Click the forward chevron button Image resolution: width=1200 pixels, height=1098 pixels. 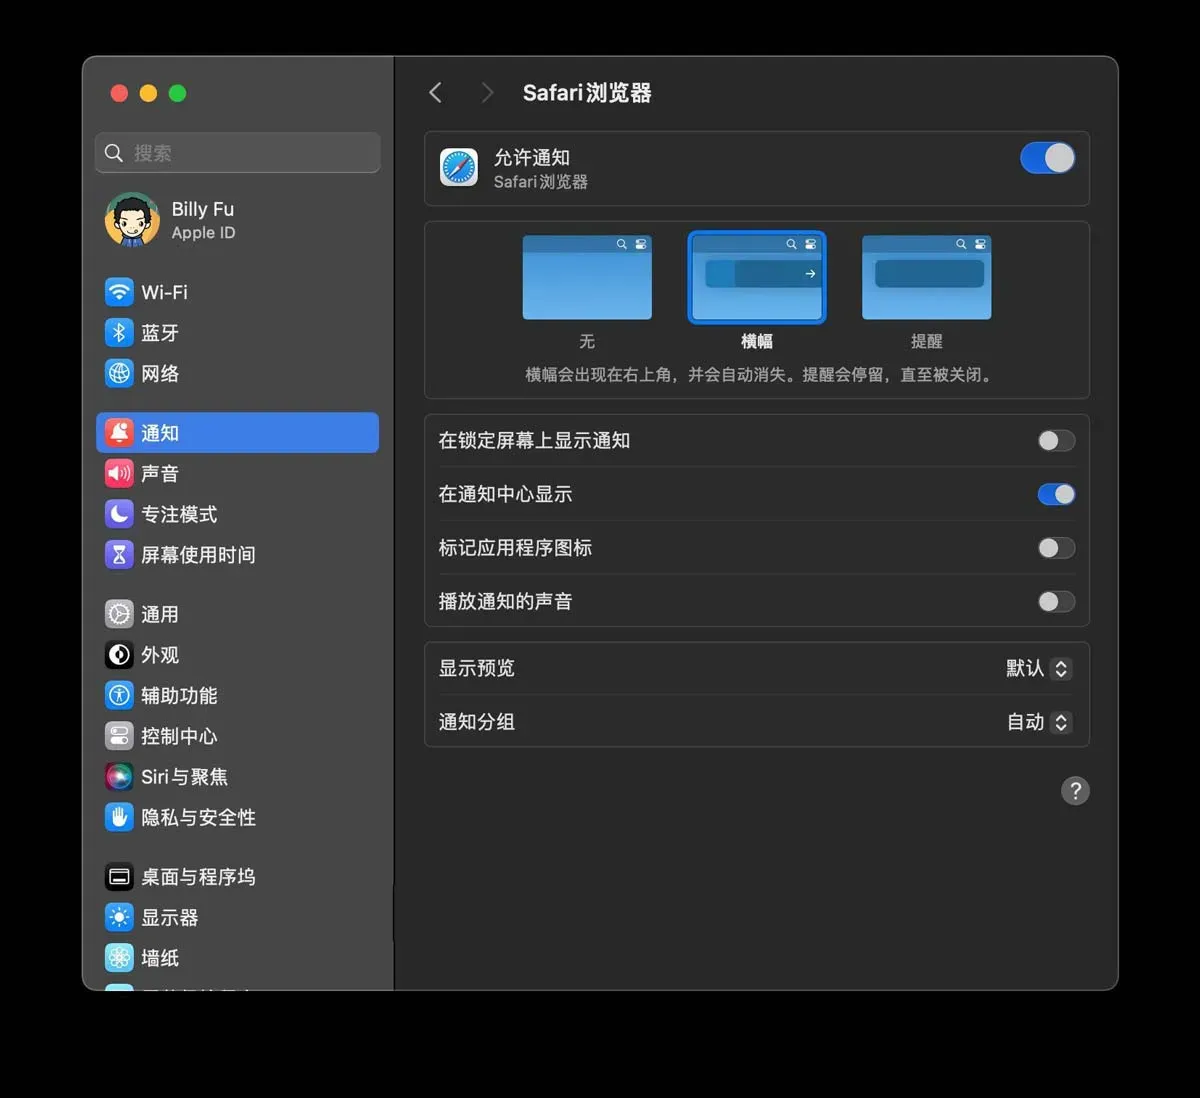pyautogui.click(x=487, y=93)
